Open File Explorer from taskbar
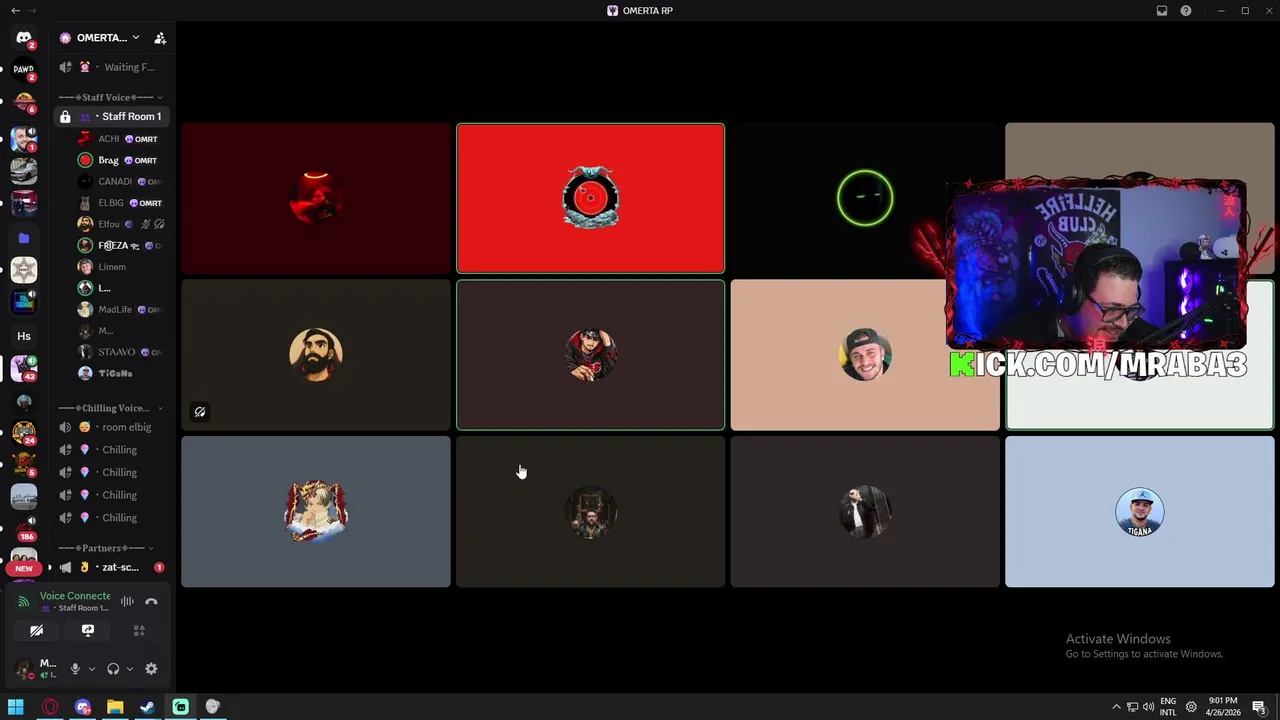This screenshot has width=1280, height=720. pyautogui.click(x=115, y=707)
